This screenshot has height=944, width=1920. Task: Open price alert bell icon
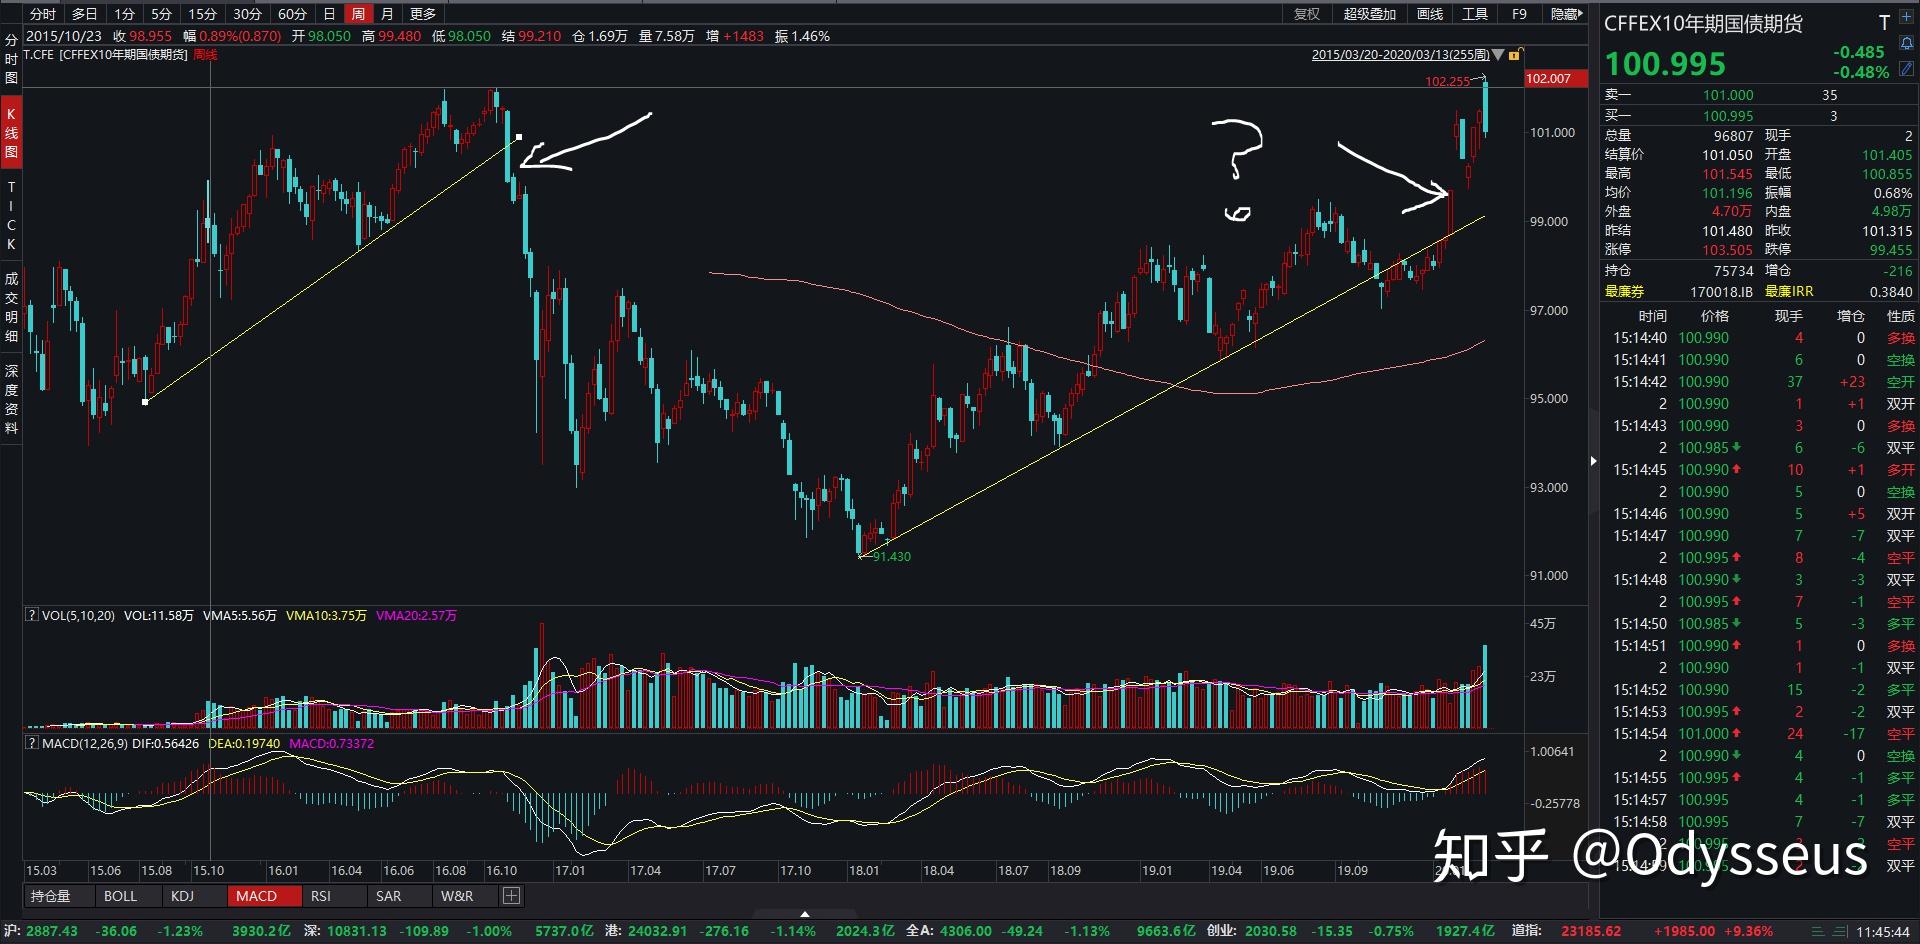point(1906,44)
